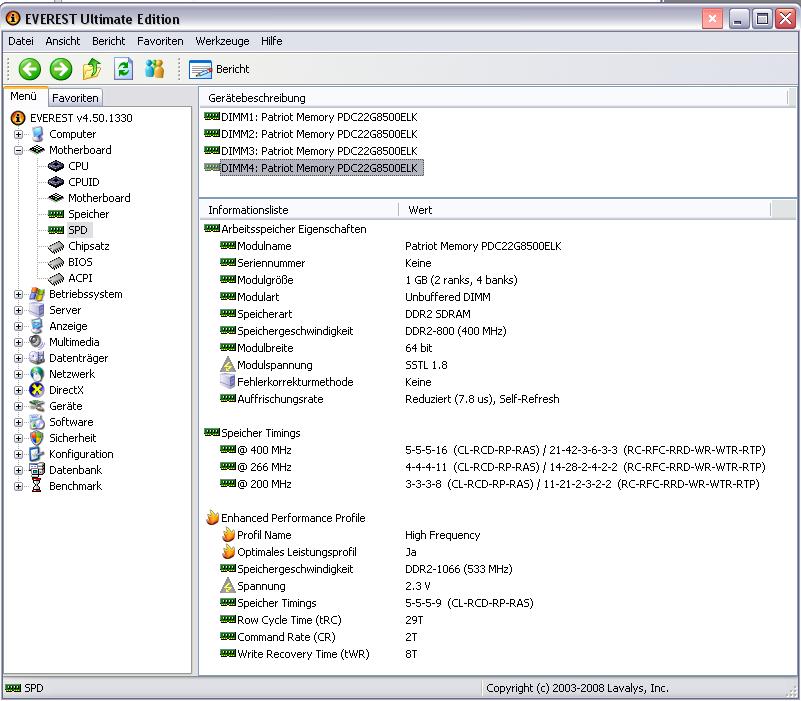This screenshot has height=701, width=801.
Task: Click the Gerätebeschreibung column header
Action: [x=493, y=98]
